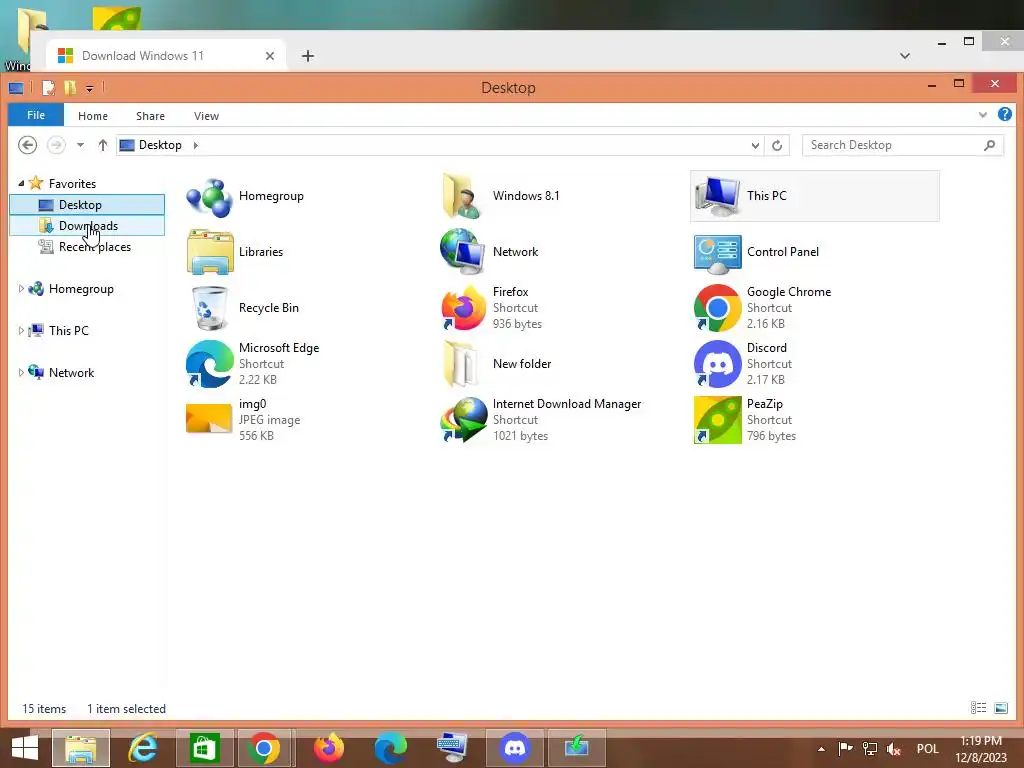This screenshot has height=768, width=1024.
Task: Click the New folder quick access toolbar icon
Action: tap(70, 88)
